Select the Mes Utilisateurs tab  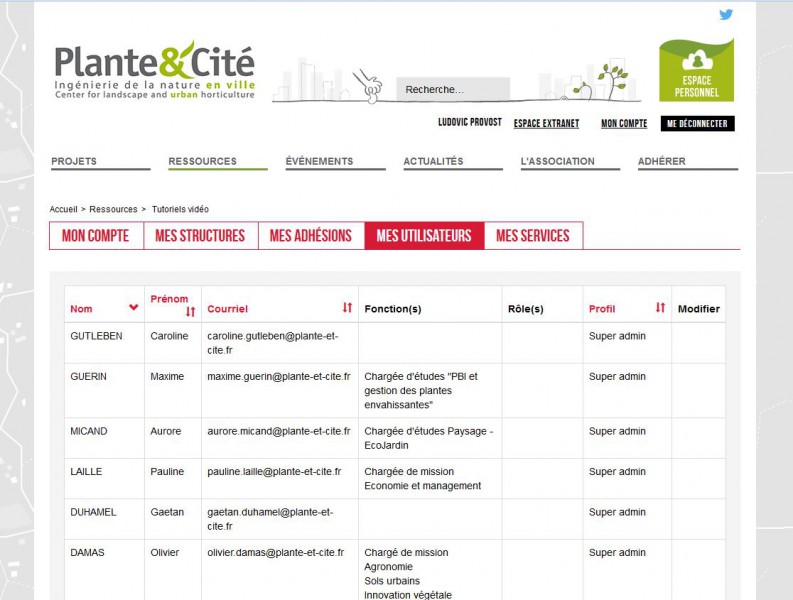(x=424, y=236)
